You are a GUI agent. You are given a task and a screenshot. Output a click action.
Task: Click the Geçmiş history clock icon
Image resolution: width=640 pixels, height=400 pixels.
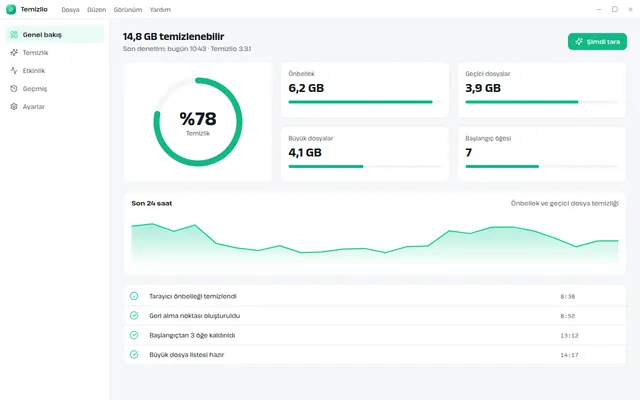(x=14, y=89)
